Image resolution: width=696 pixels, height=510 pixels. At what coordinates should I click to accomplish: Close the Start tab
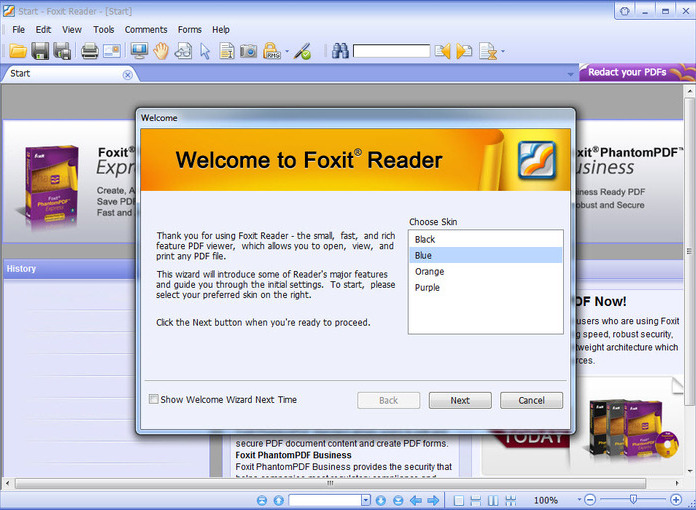tap(127, 75)
